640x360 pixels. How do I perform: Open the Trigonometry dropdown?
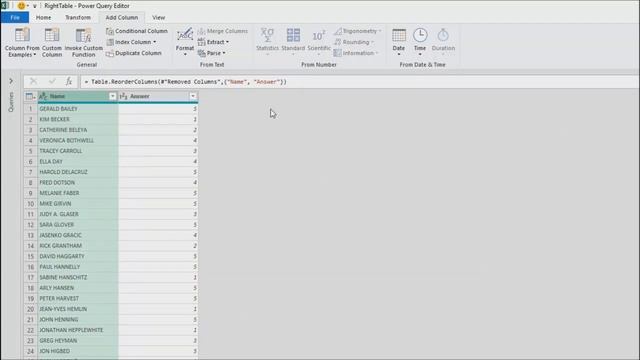point(358,31)
